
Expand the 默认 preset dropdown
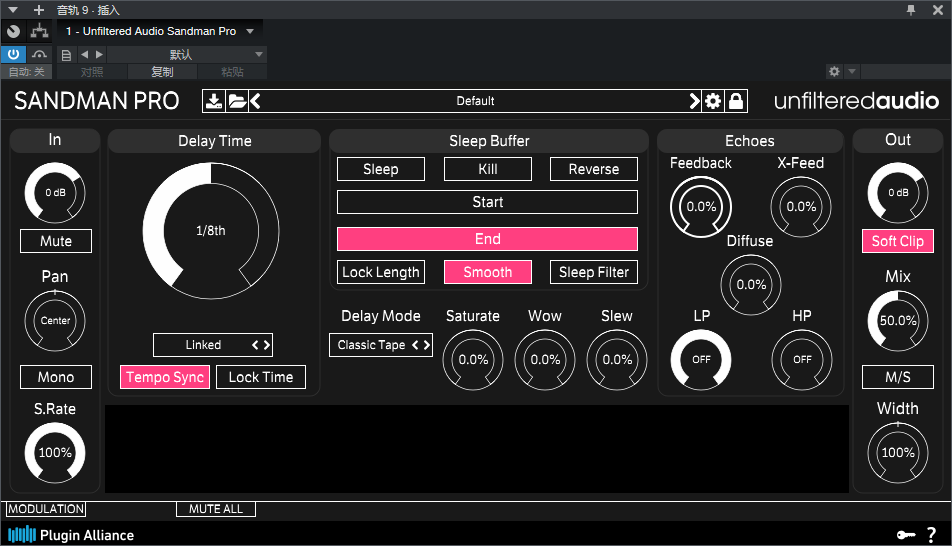pos(259,54)
